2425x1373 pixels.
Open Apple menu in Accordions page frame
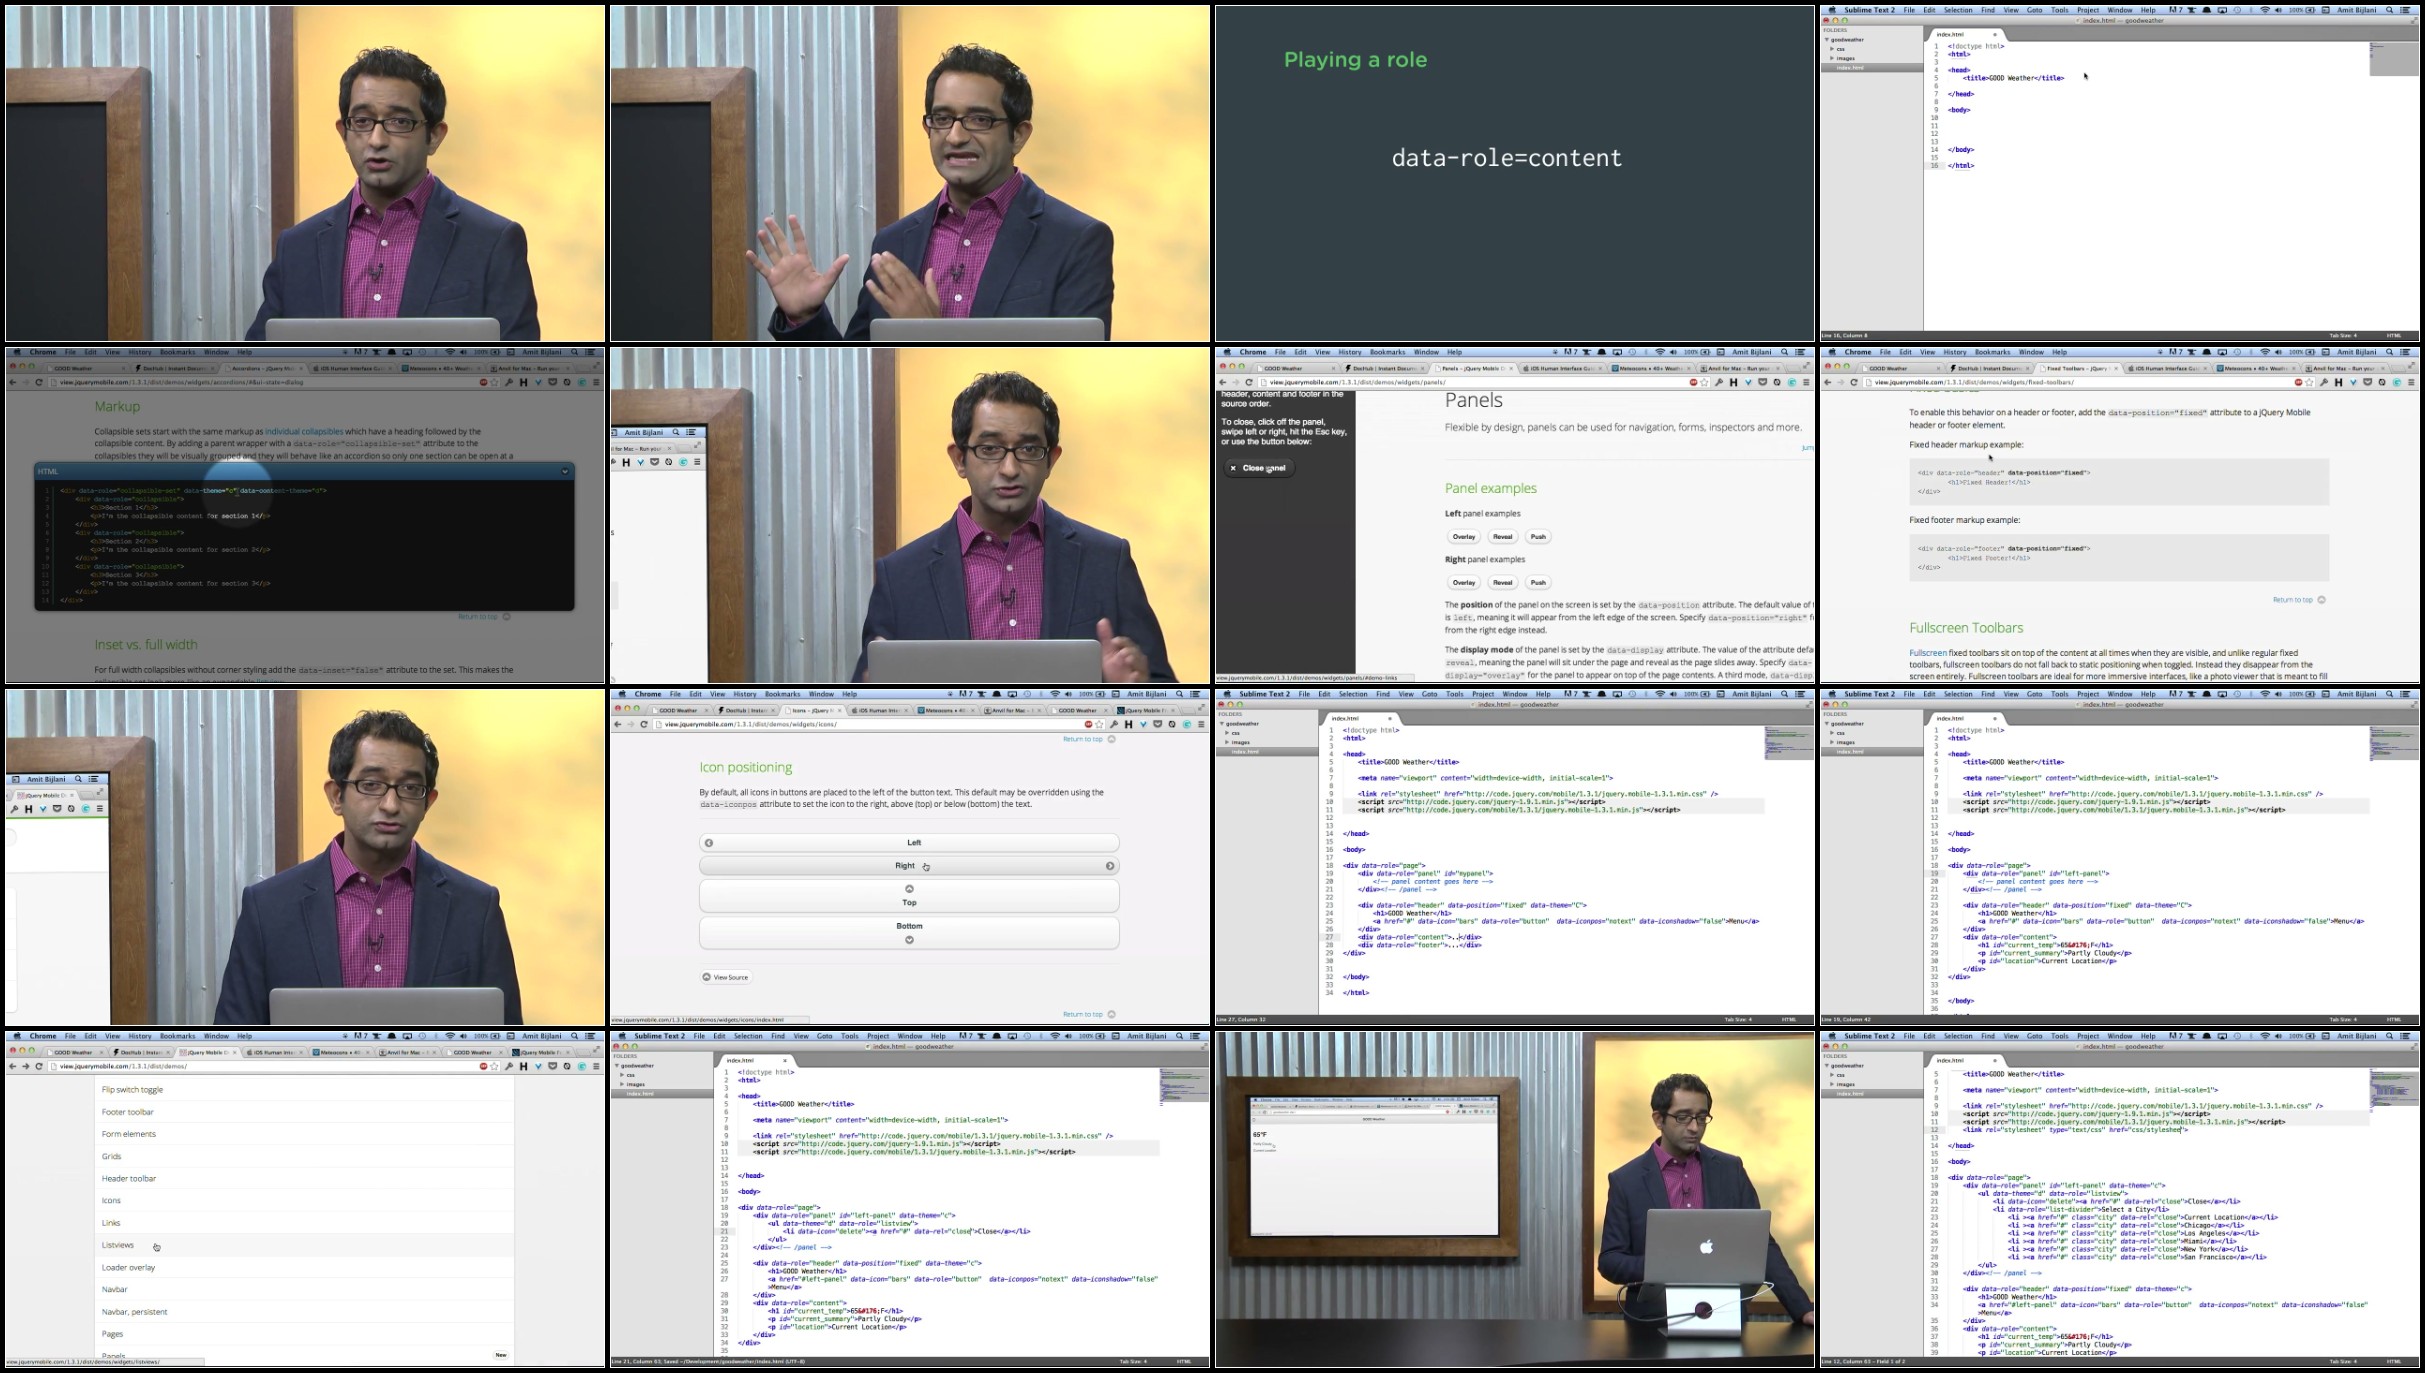(x=18, y=352)
